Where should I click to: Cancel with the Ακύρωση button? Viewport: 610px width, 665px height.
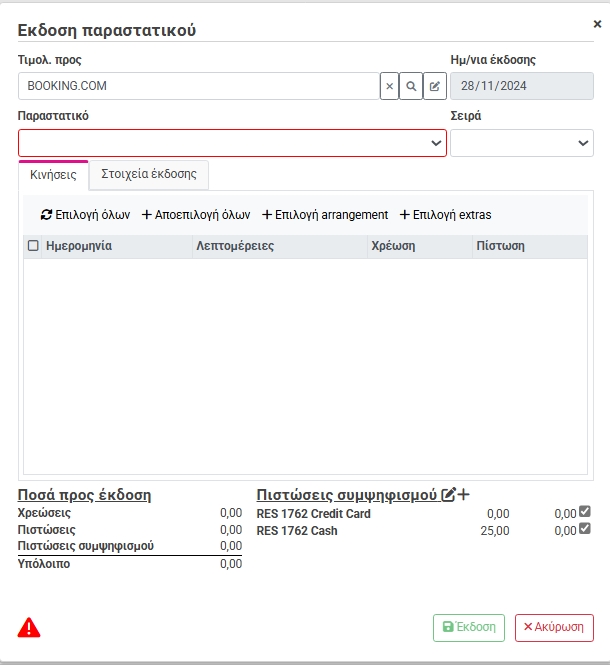pyautogui.click(x=554, y=628)
